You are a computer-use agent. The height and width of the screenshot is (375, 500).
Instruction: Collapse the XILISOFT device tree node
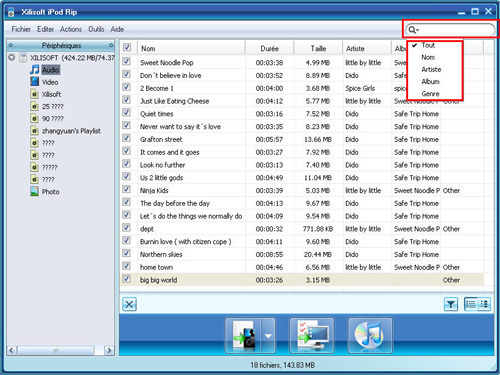[x=12, y=57]
